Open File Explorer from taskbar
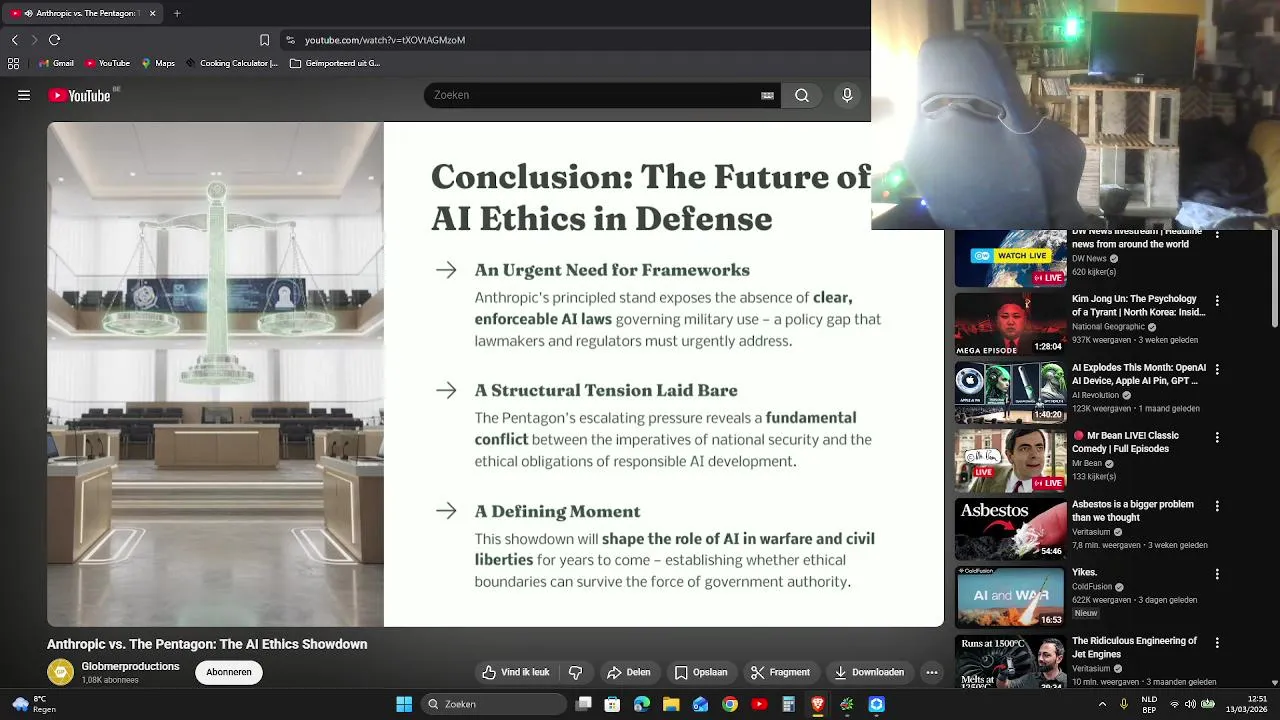The image size is (1280, 720). tap(672, 704)
